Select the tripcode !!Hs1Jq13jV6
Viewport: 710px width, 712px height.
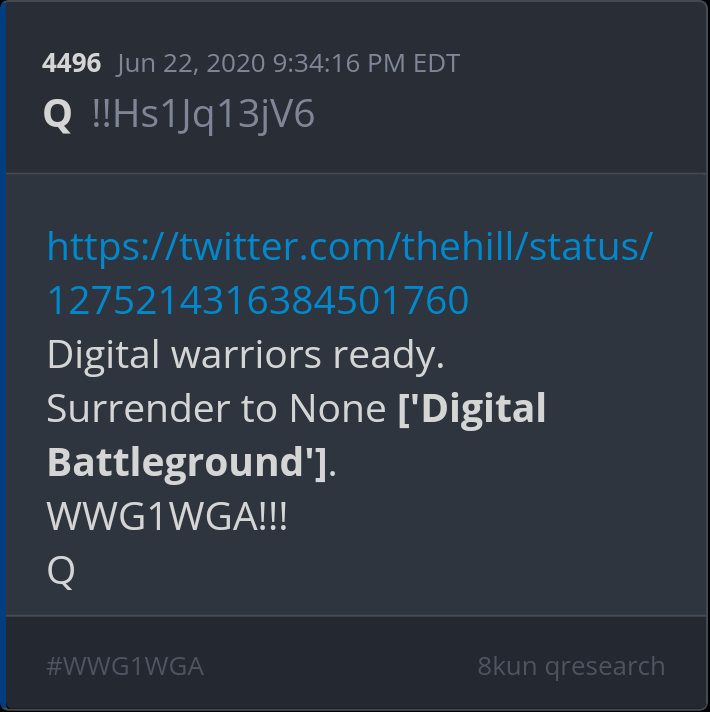tap(203, 116)
